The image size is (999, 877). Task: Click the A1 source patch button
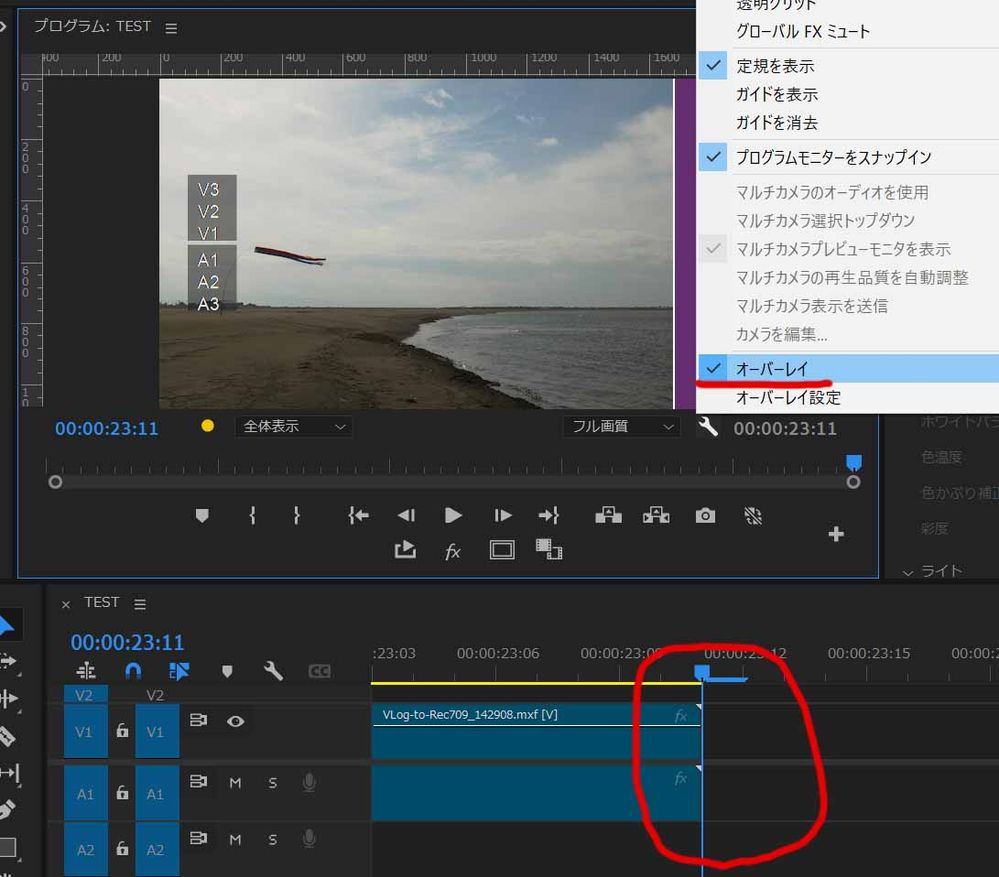(85, 793)
